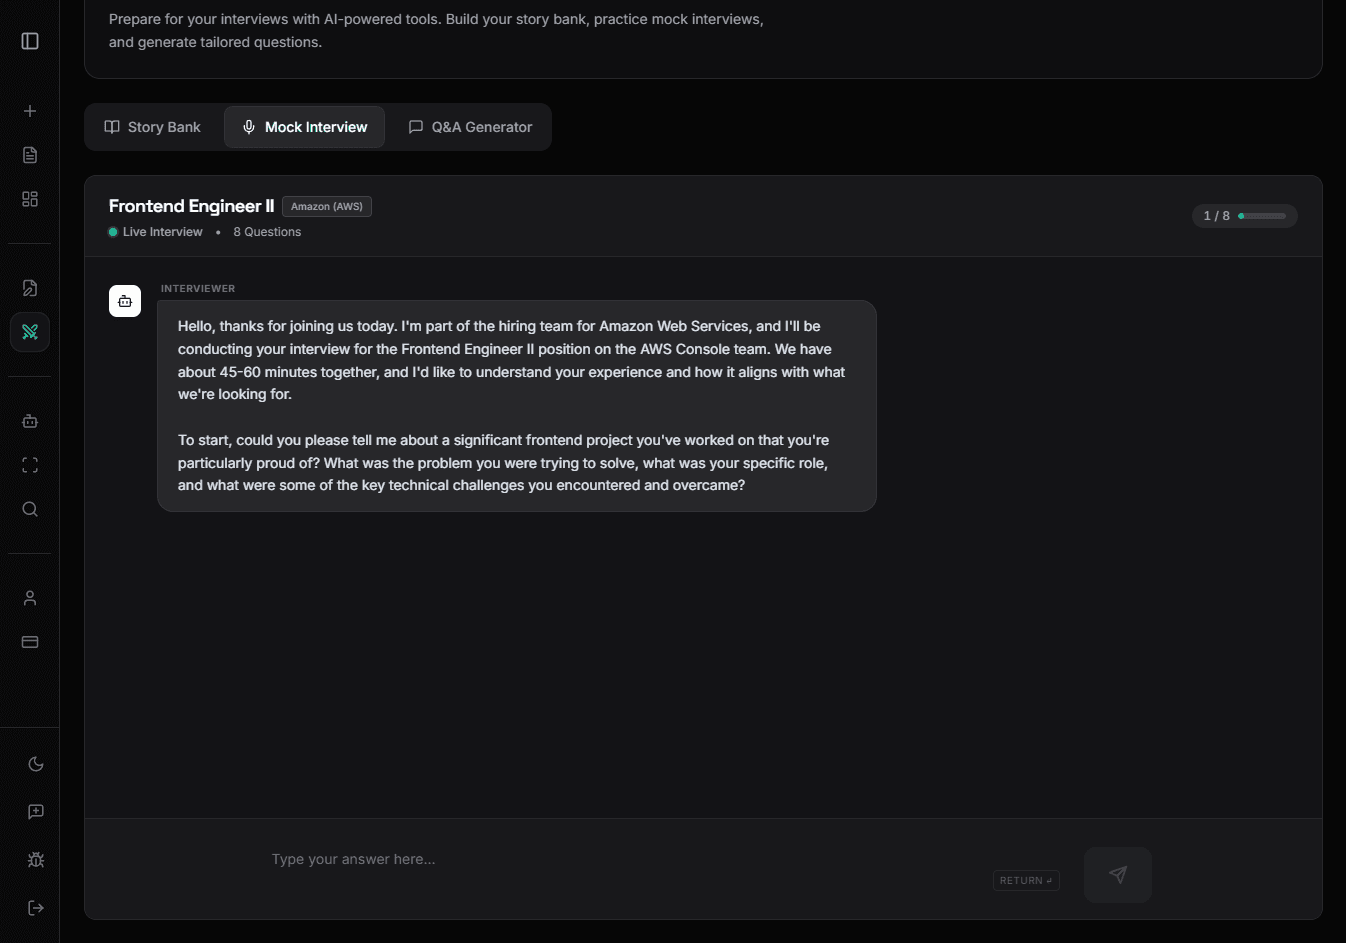Screen dimensions: 1346x943
Task: Click the scan frame icon in sidebar
Action: pyautogui.click(x=30, y=465)
